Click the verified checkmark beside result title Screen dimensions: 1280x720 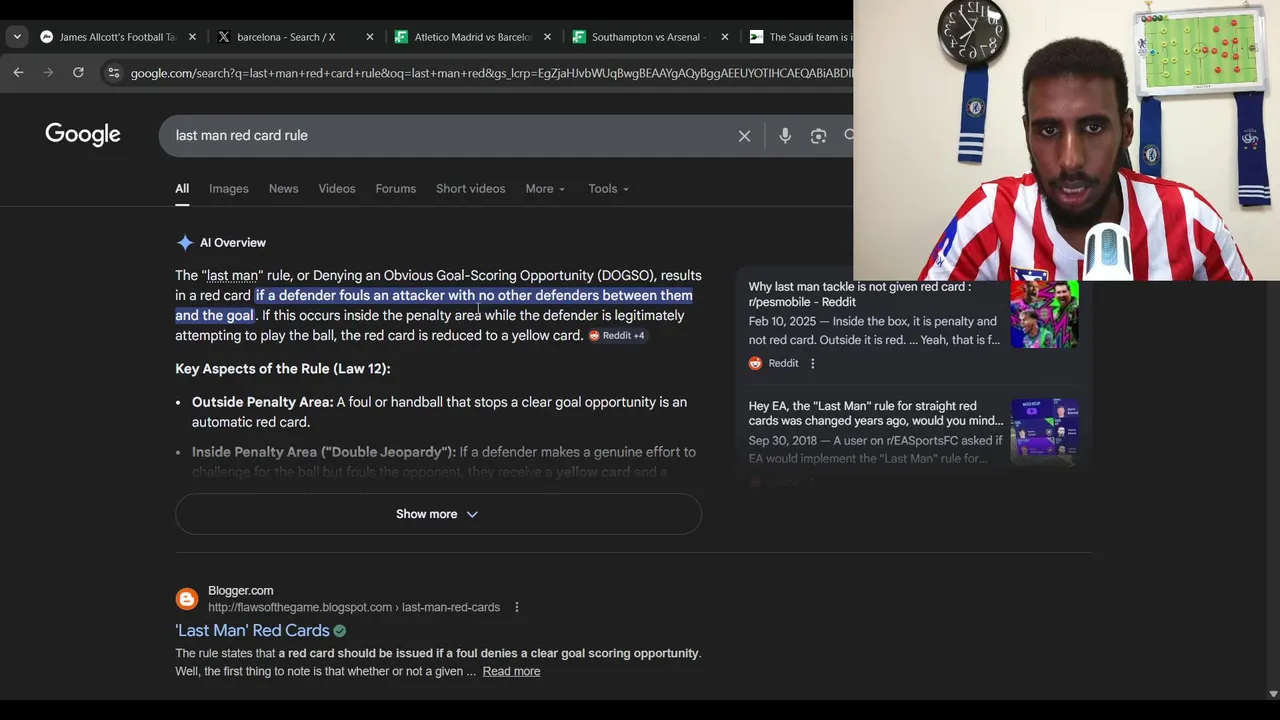click(x=340, y=631)
